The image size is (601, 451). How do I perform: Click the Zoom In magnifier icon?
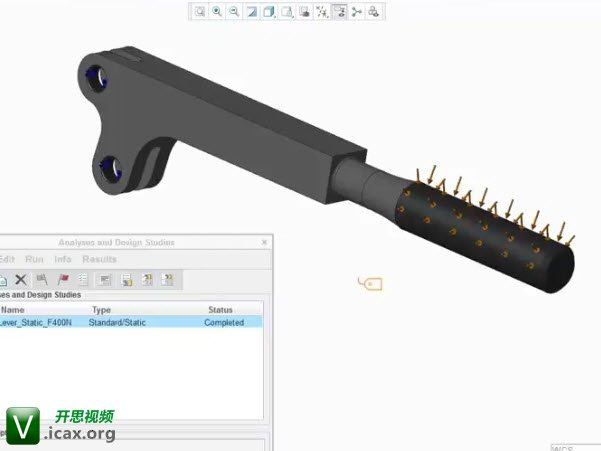(x=217, y=11)
